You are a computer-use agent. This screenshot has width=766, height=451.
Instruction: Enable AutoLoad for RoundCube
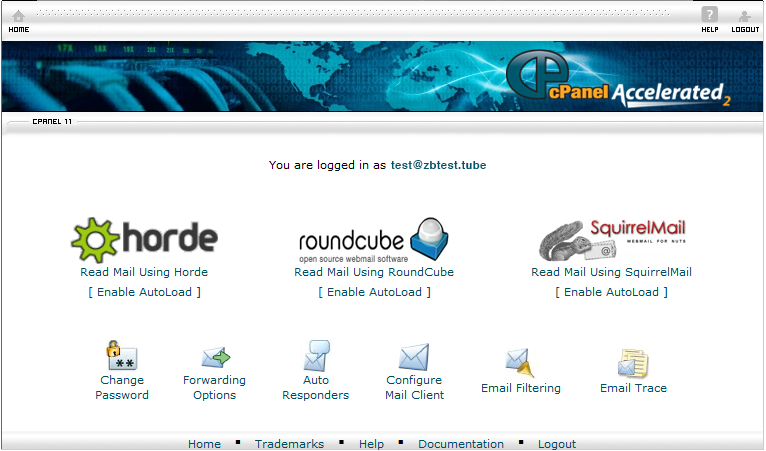tap(374, 292)
